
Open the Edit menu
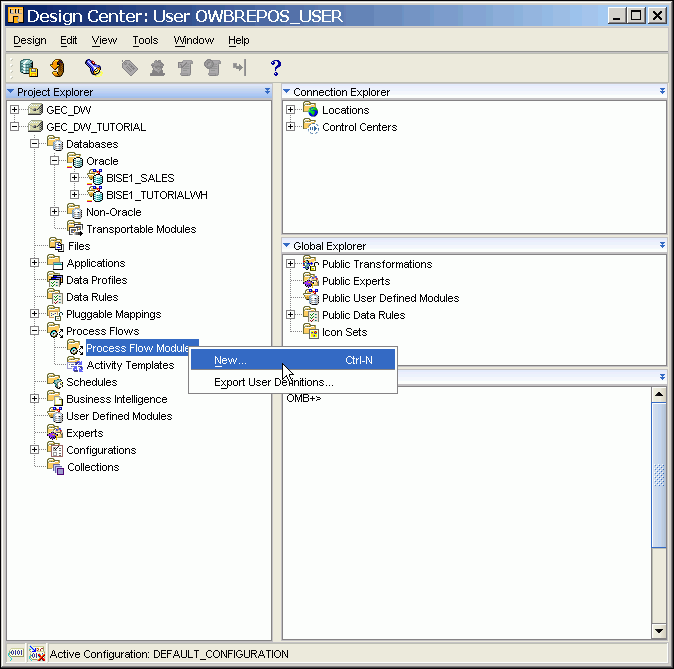(68, 40)
